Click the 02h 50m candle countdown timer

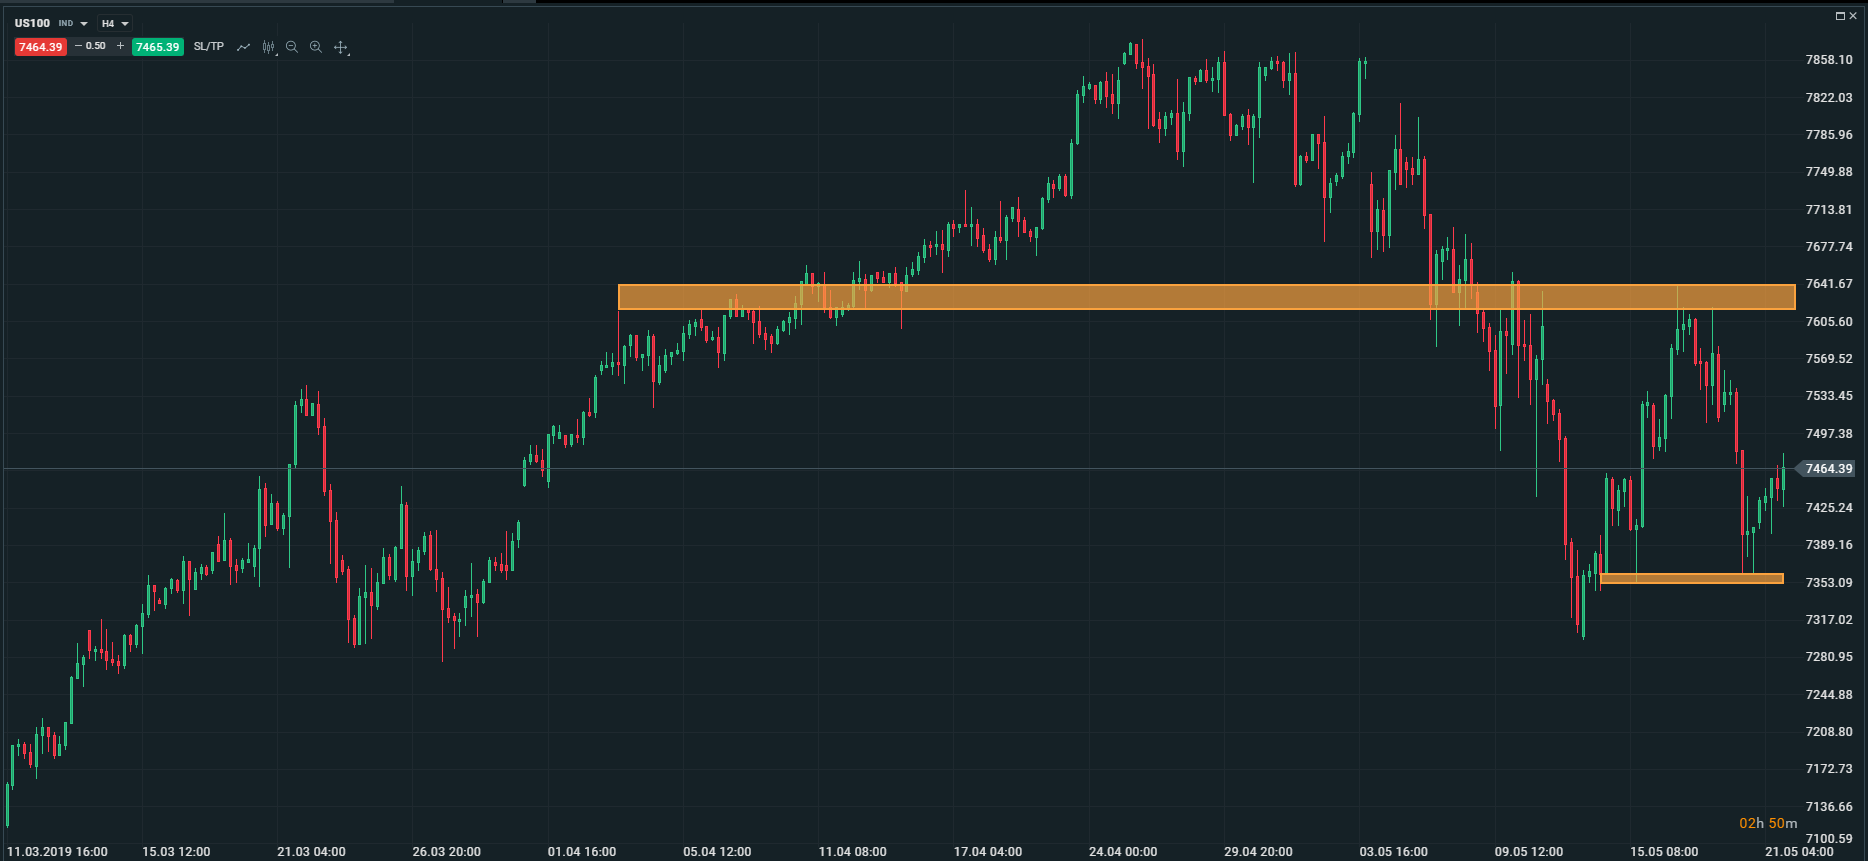(x=1767, y=823)
